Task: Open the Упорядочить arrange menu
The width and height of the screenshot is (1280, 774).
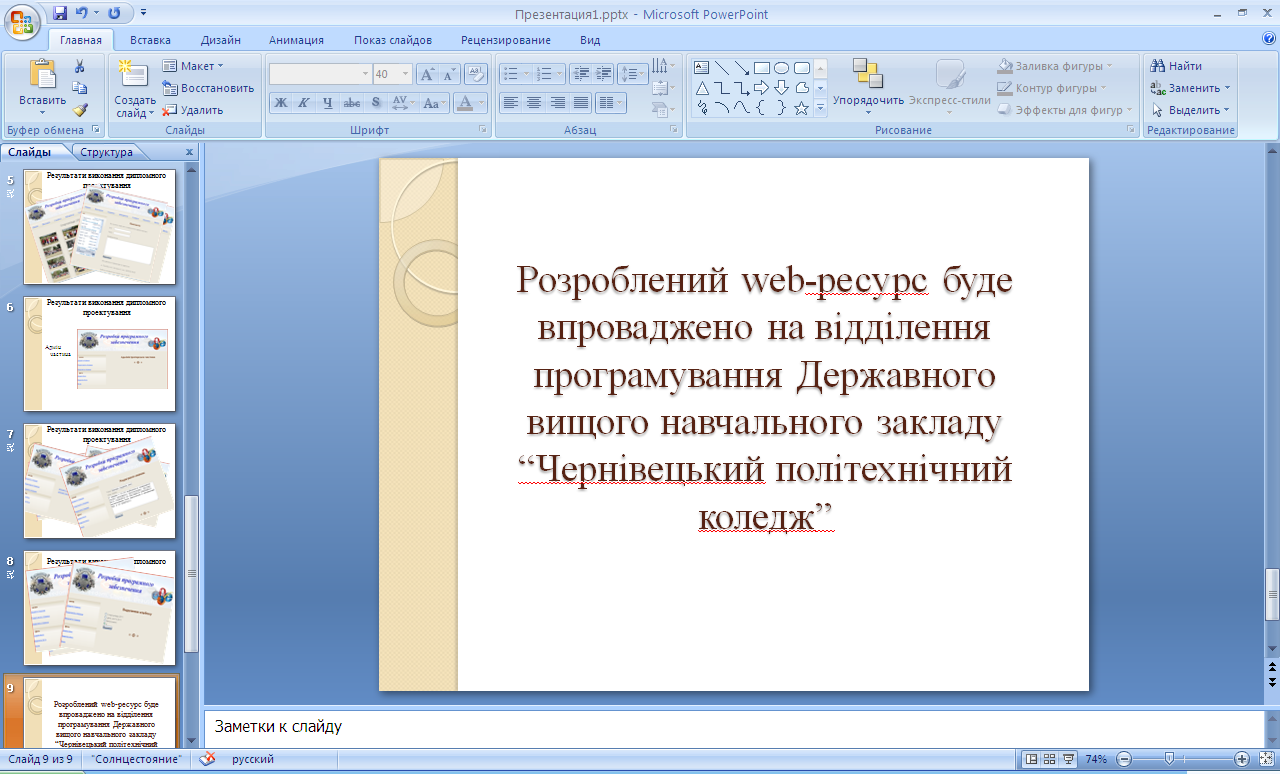Action: pos(868,86)
